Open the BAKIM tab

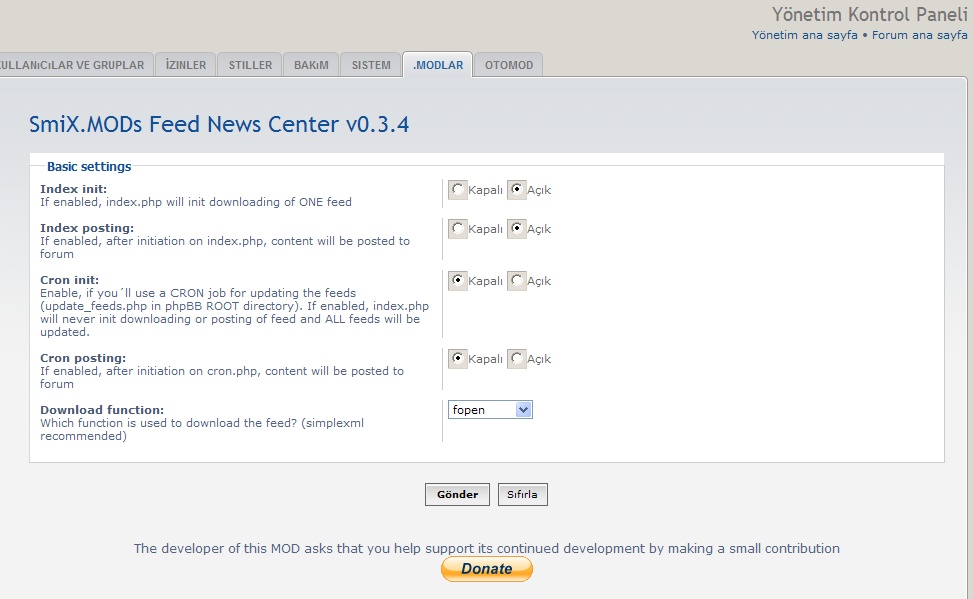pyautogui.click(x=311, y=65)
